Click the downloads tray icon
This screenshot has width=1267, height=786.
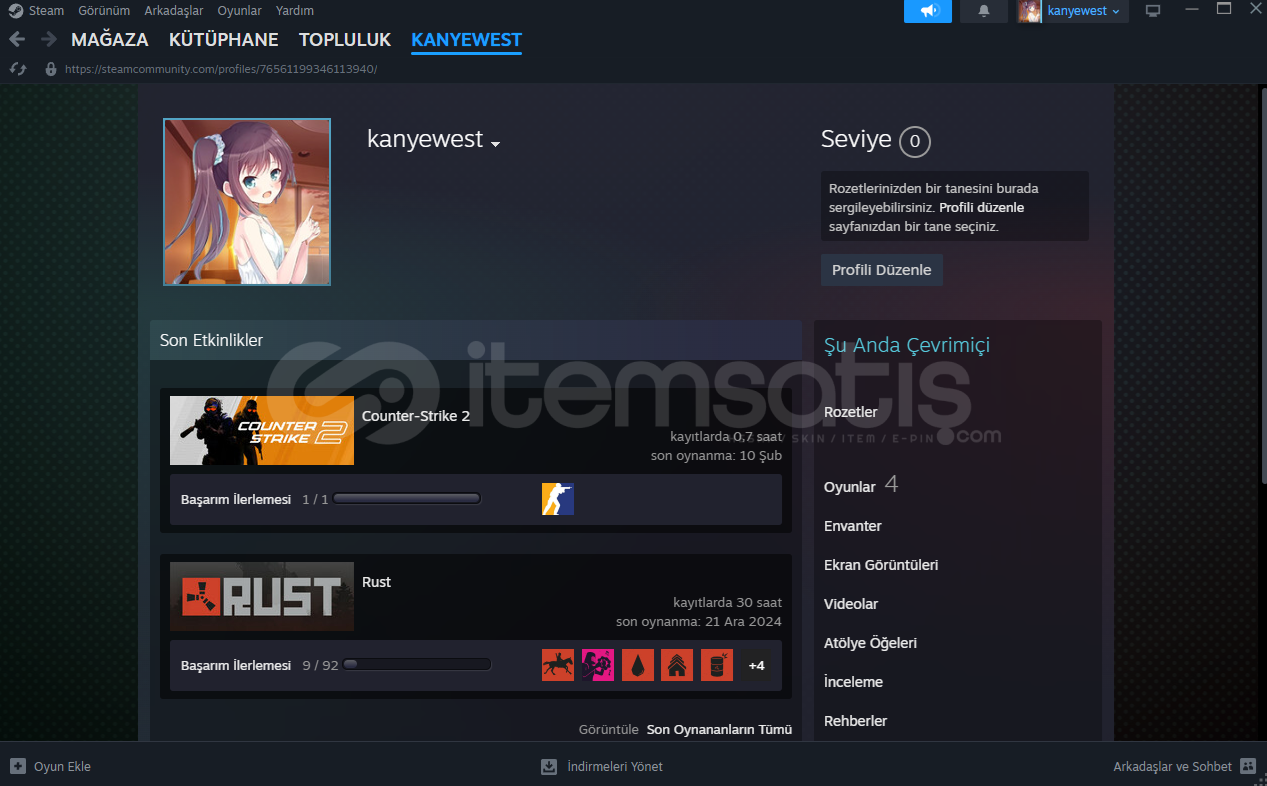click(x=549, y=766)
